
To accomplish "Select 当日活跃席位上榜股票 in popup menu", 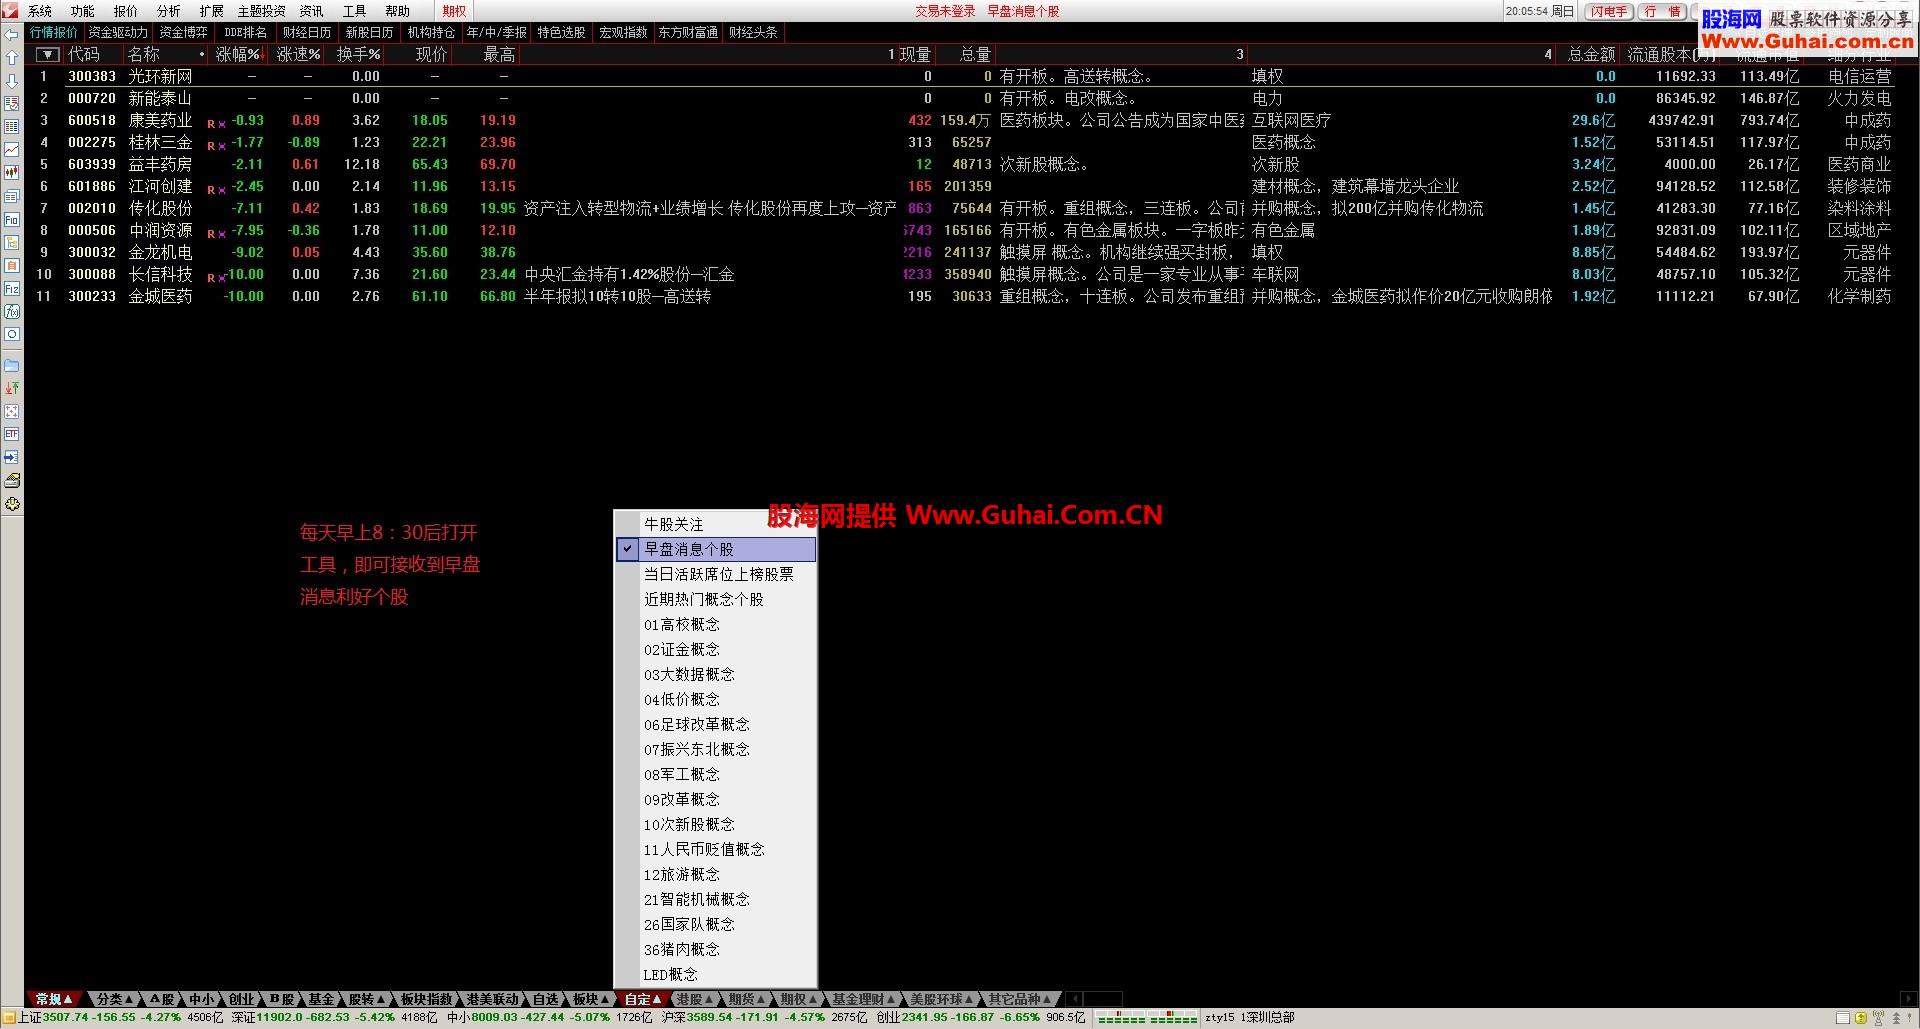I will pos(718,574).
